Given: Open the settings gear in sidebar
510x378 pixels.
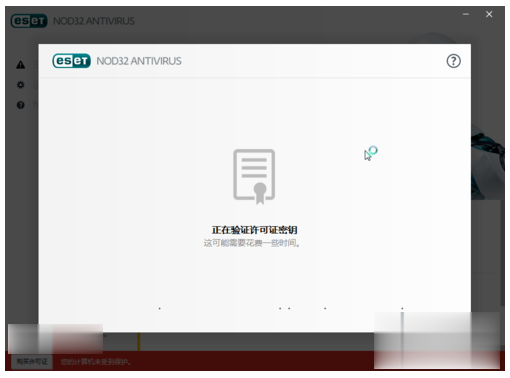Looking at the screenshot, I should point(21,85).
